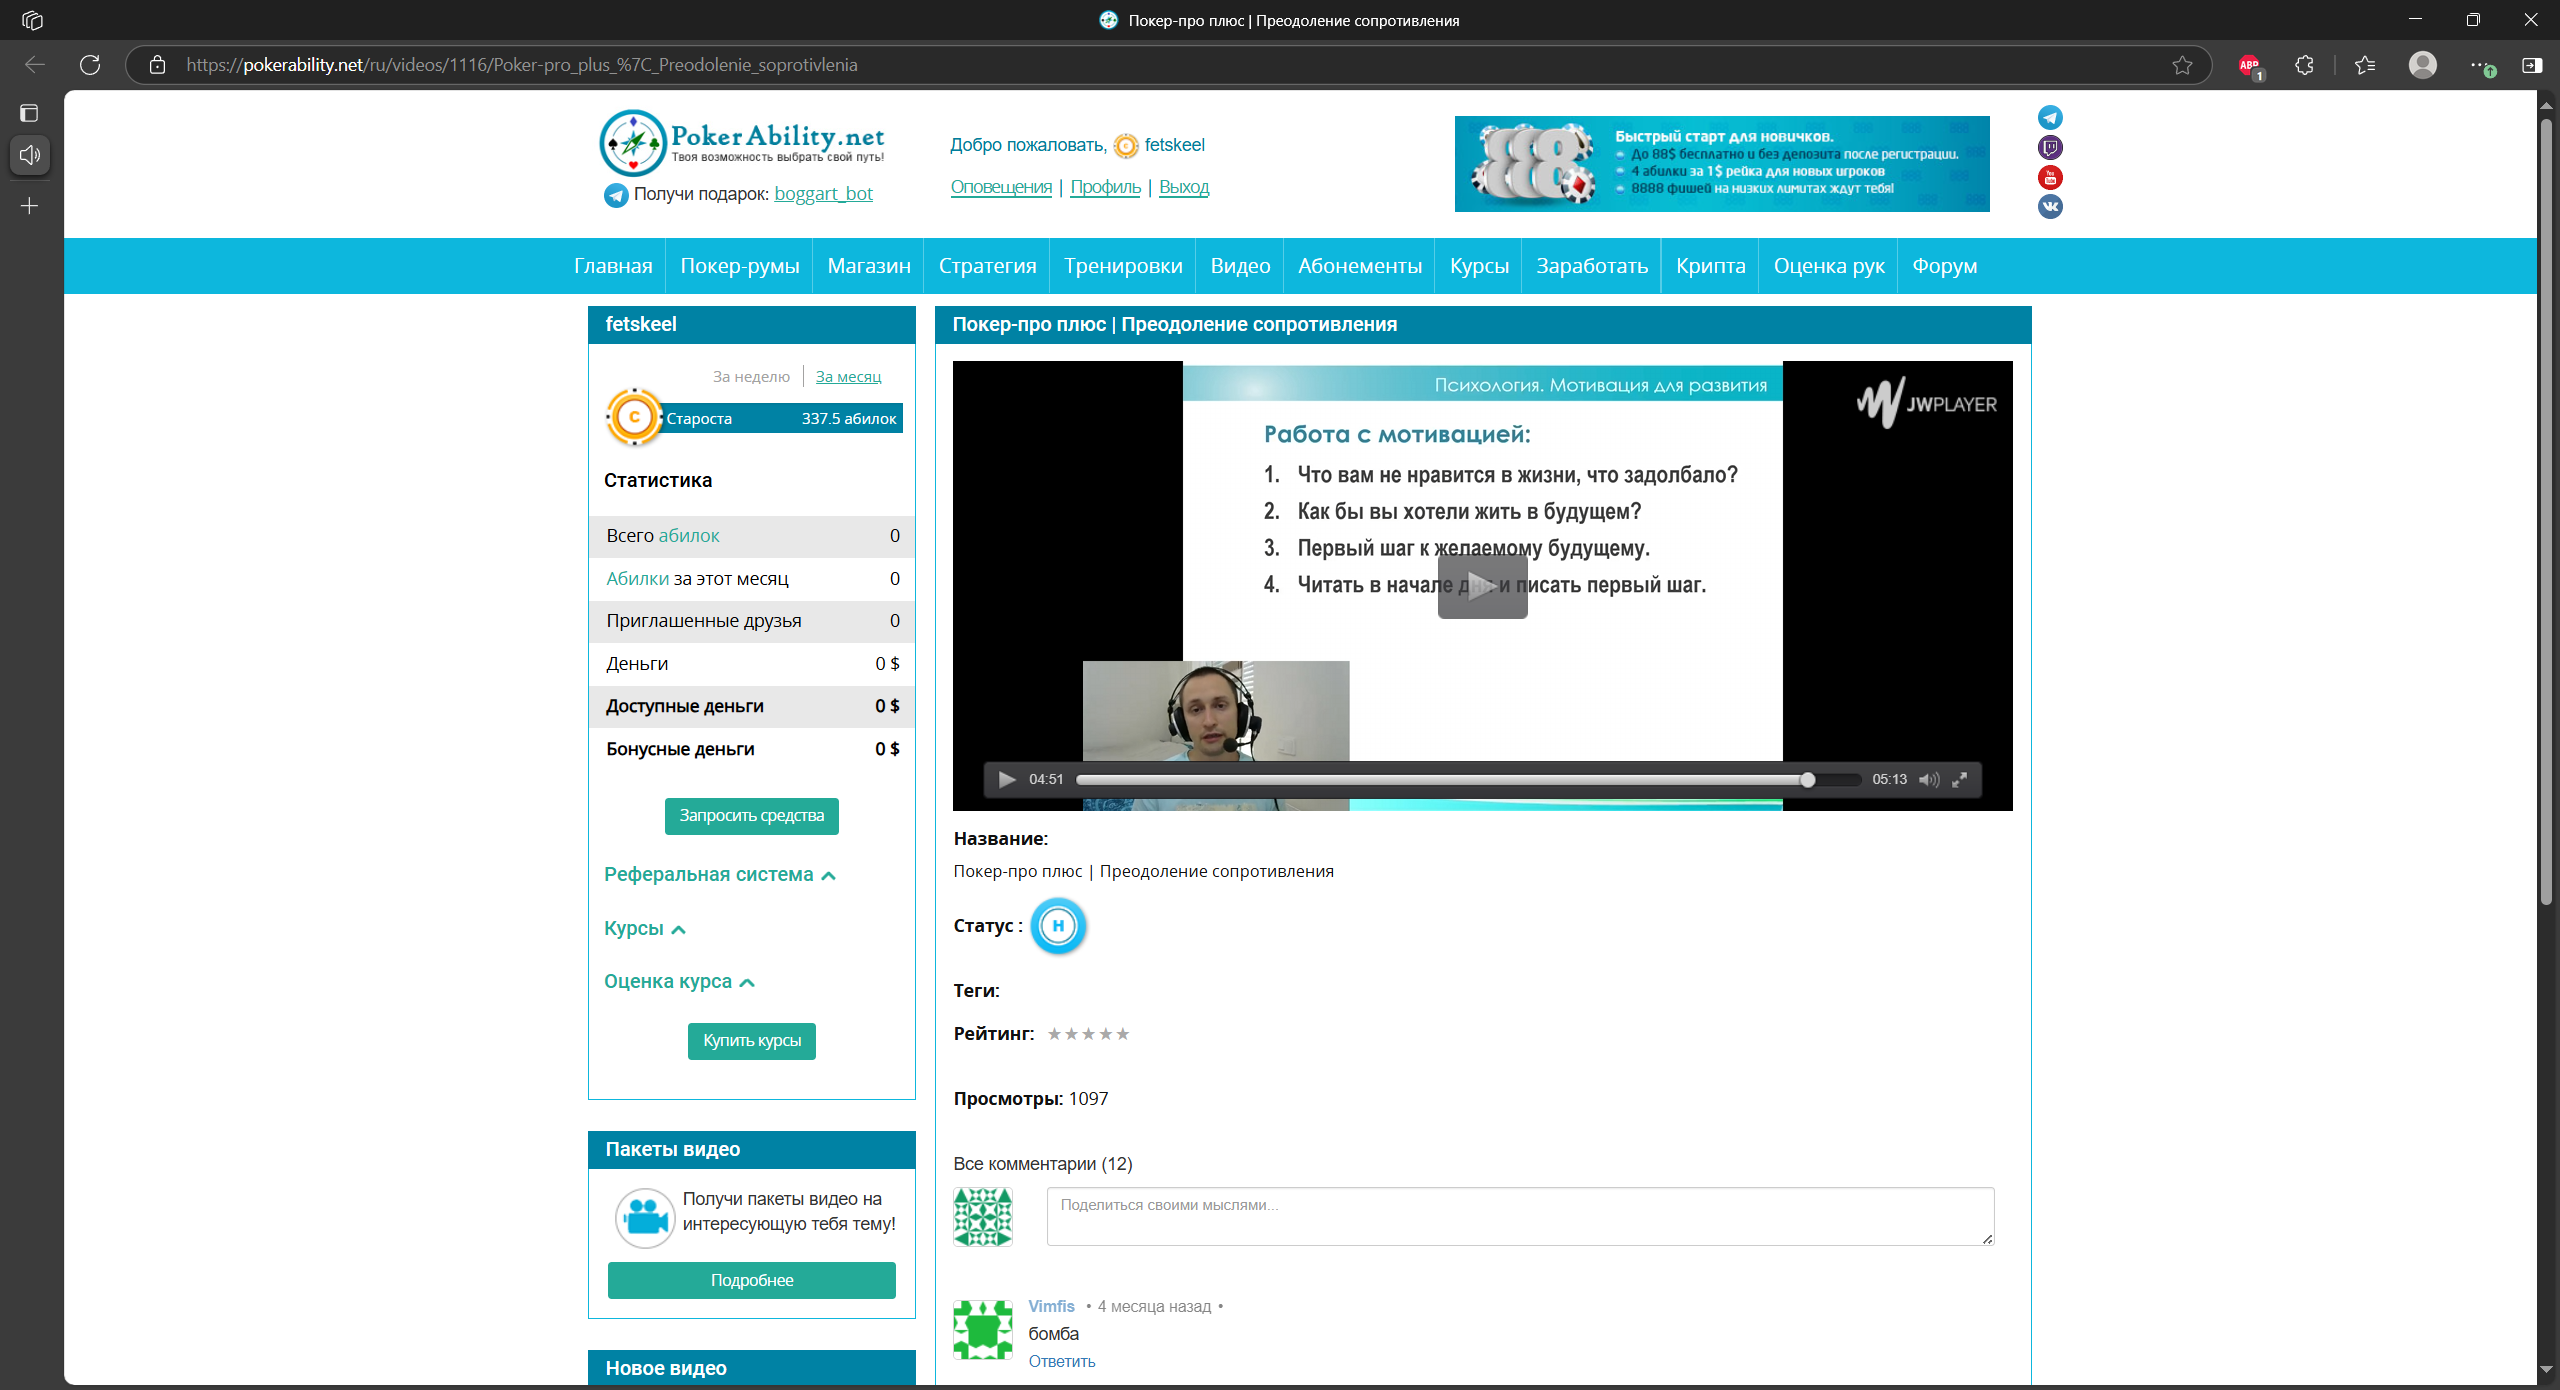Expand 'Оценка курса' section
Image resolution: width=2560 pixels, height=1390 pixels.
[x=679, y=982]
